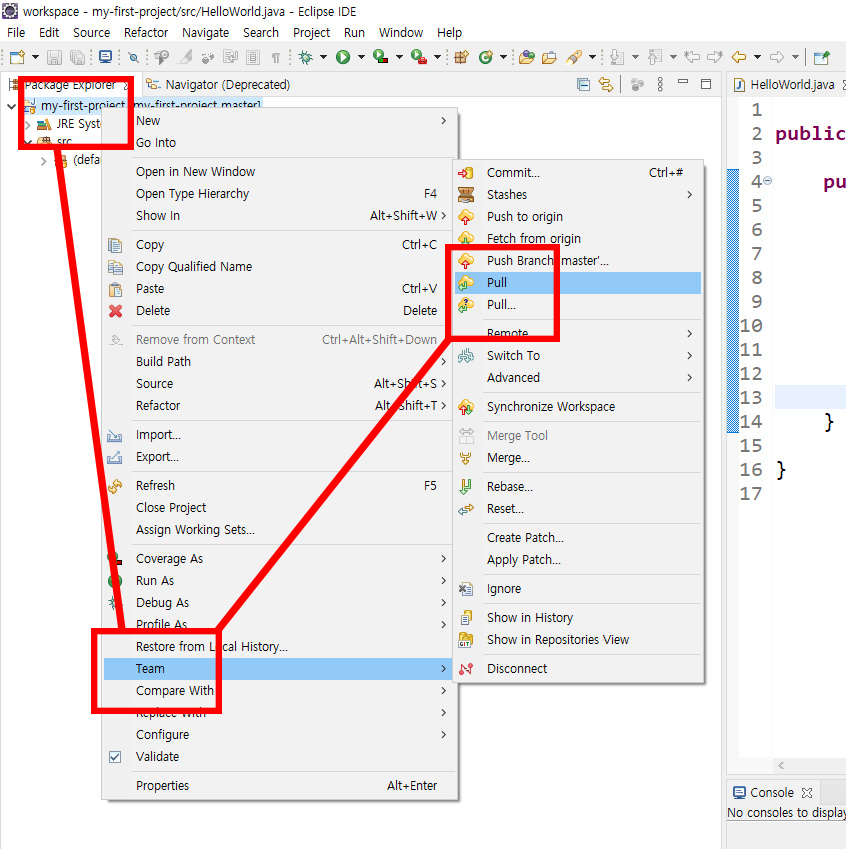The height and width of the screenshot is (849, 846).
Task: Click the Back navigation arrow
Action: (739, 57)
